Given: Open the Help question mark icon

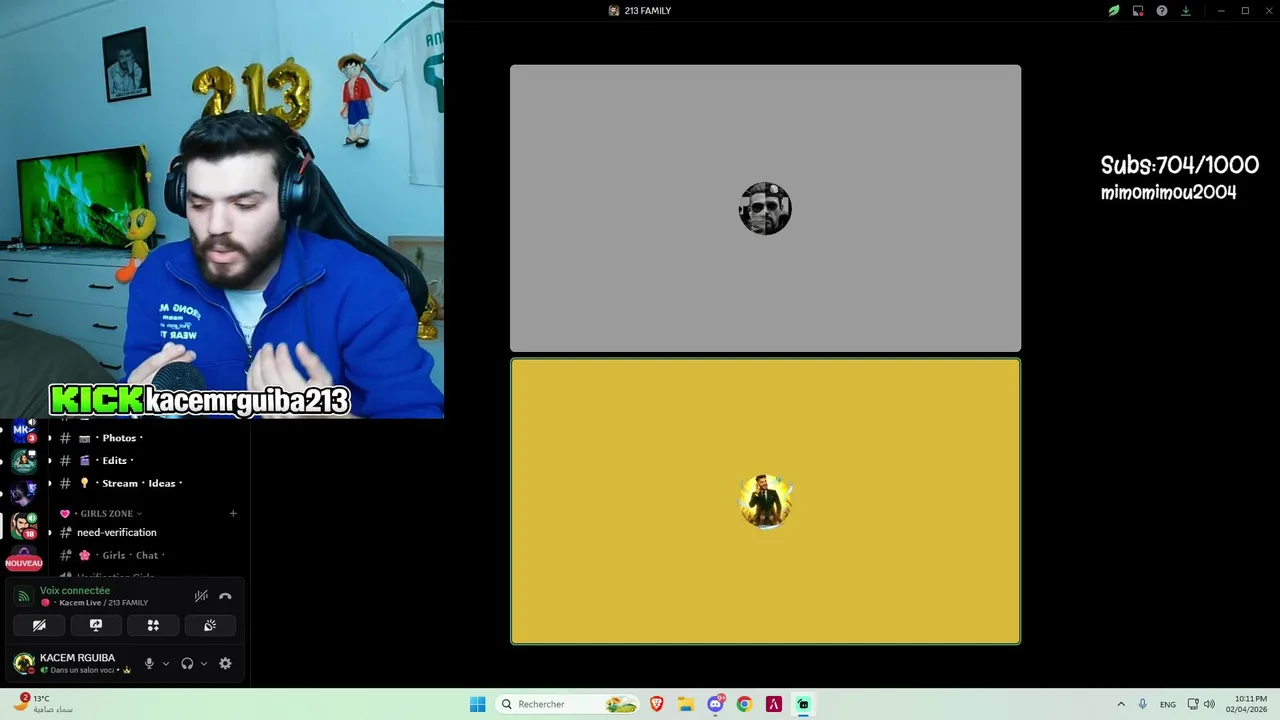Looking at the screenshot, I should (1162, 11).
